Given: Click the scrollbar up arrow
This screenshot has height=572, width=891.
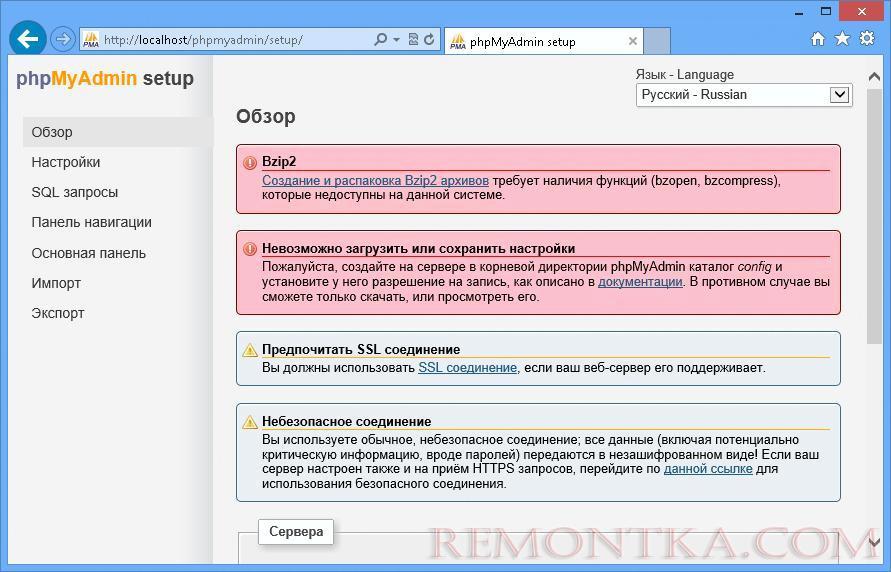Looking at the screenshot, I should coord(875,77).
